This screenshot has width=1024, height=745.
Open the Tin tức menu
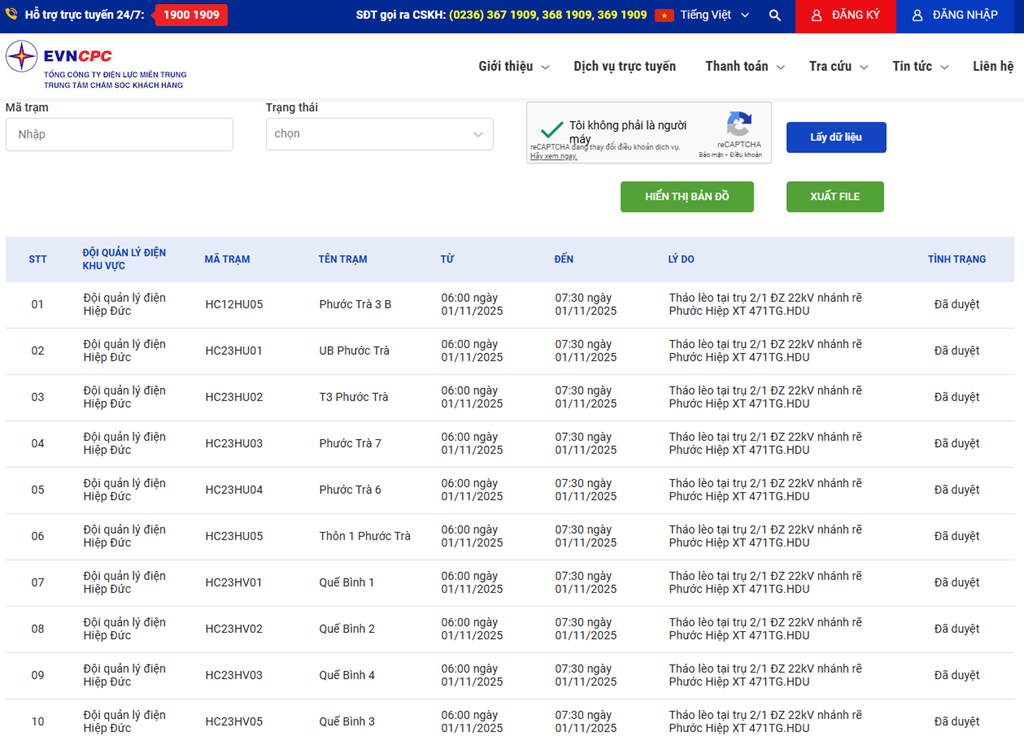tap(919, 67)
